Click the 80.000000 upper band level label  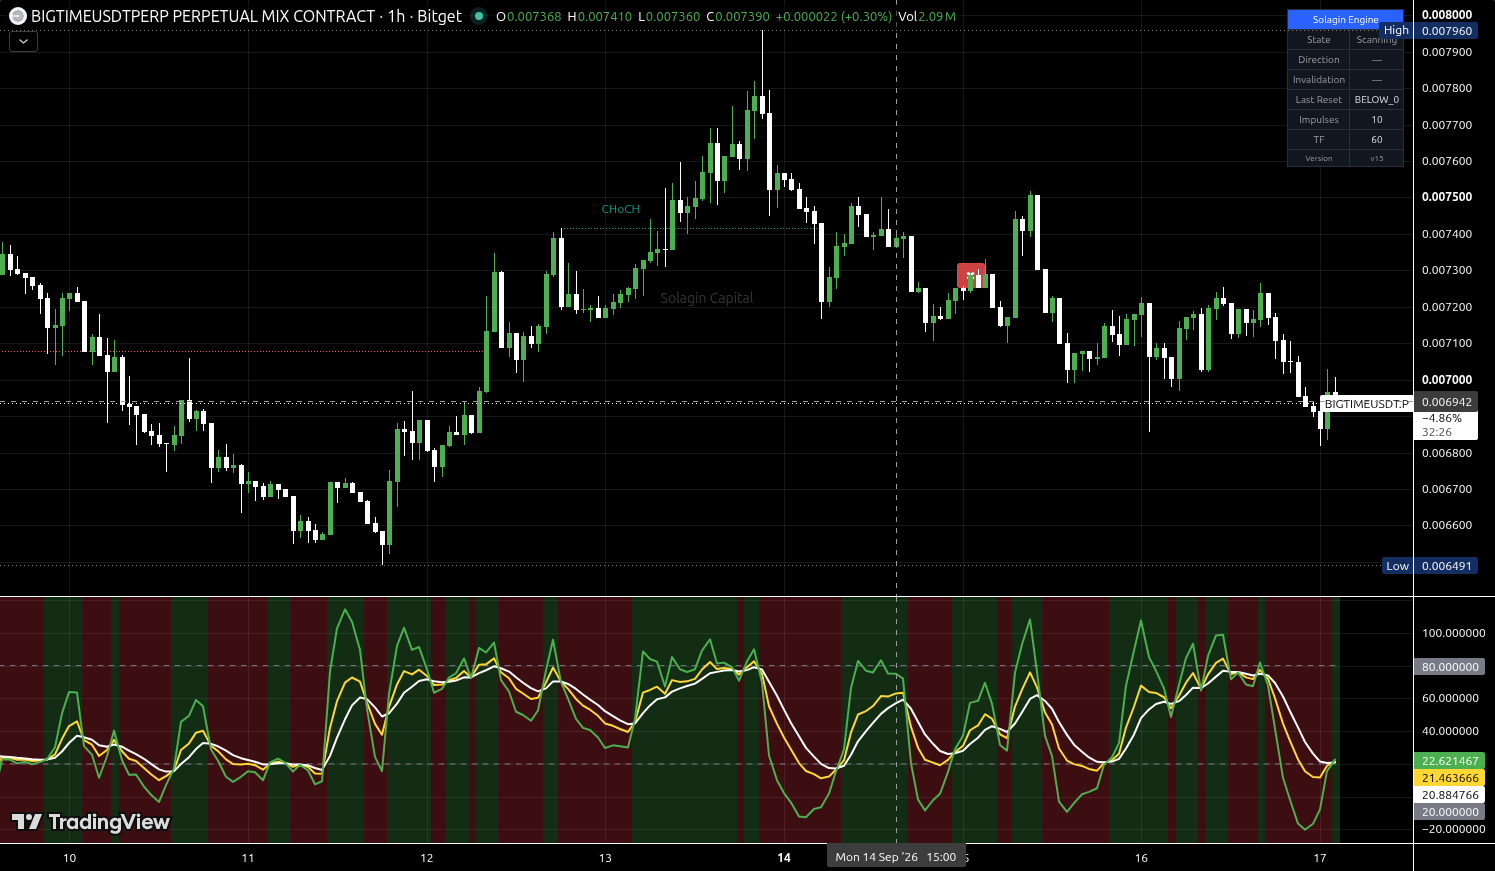tap(1450, 667)
